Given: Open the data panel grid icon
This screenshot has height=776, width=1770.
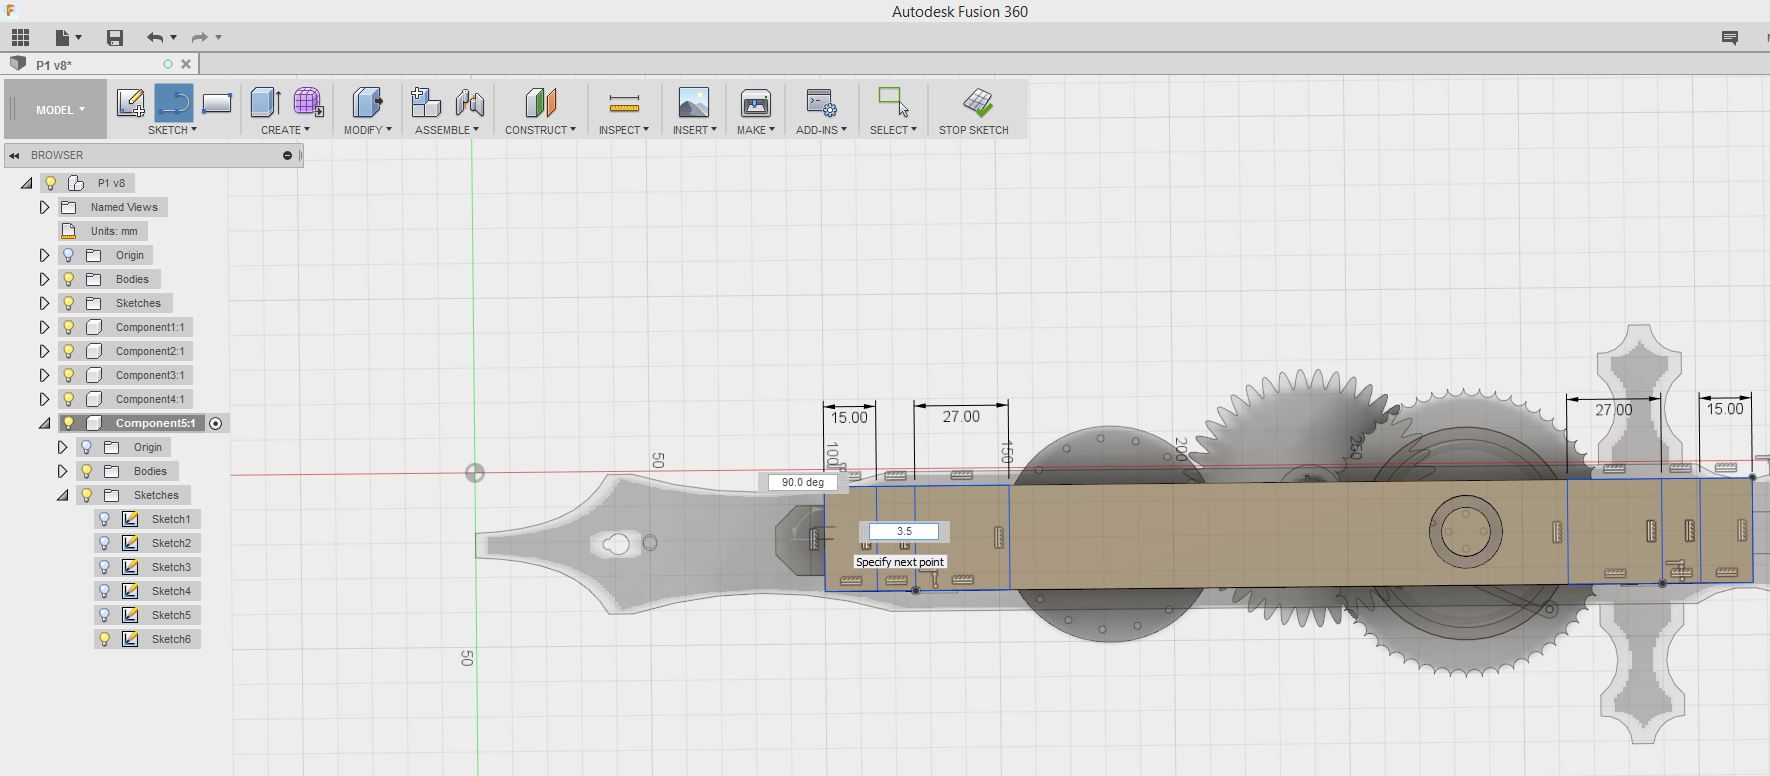Looking at the screenshot, I should [21, 38].
